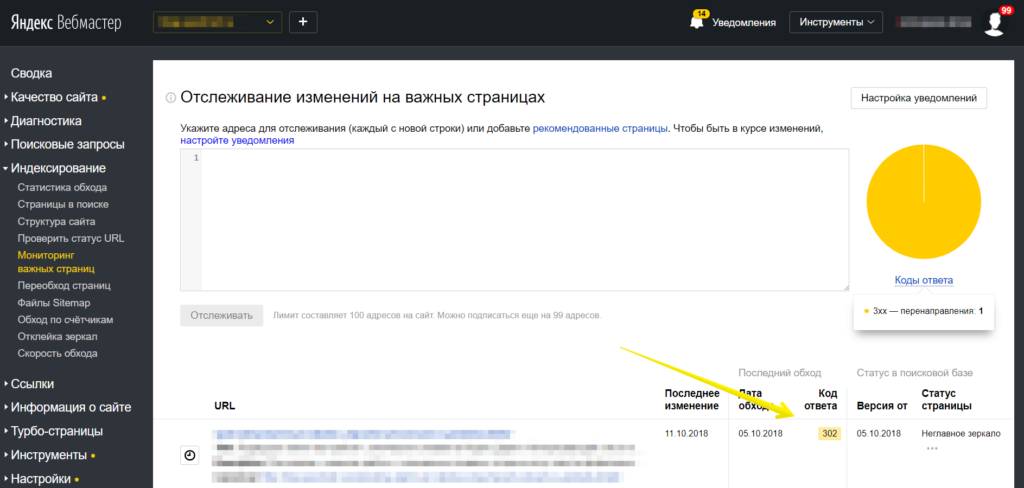Open Проверить статус URL
Viewport: 1024px width, 488px height.
71,238
